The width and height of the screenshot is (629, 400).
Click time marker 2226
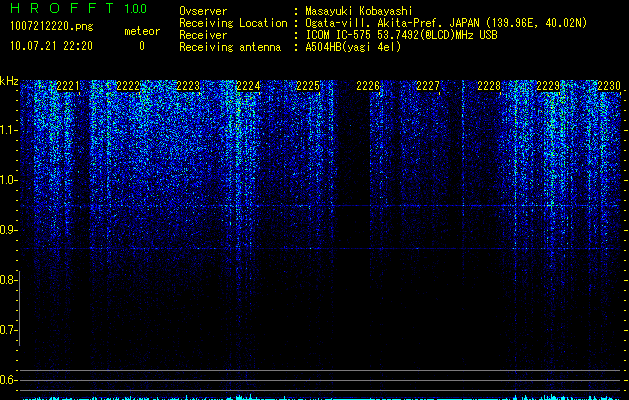click(x=368, y=86)
